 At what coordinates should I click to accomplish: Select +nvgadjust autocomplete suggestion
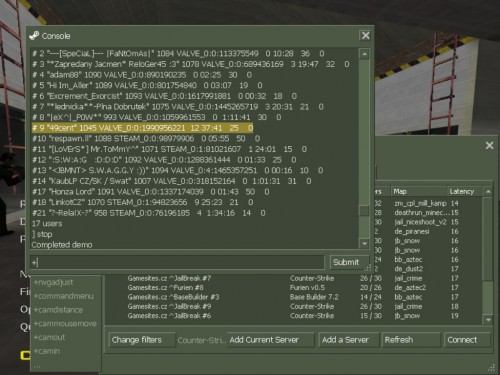53,282
